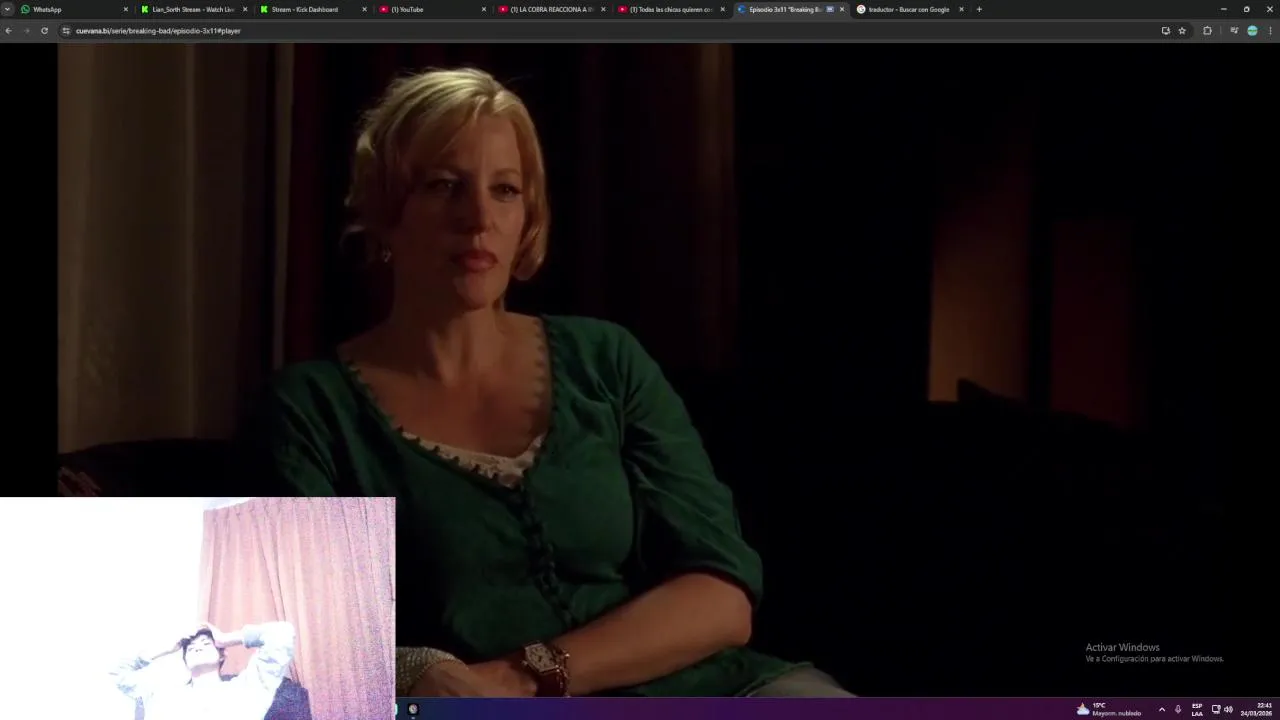The height and width of the screenshot is (720, 1280).
Task: Expand the tab search dropdown arrow
Action: click(7, 9)
